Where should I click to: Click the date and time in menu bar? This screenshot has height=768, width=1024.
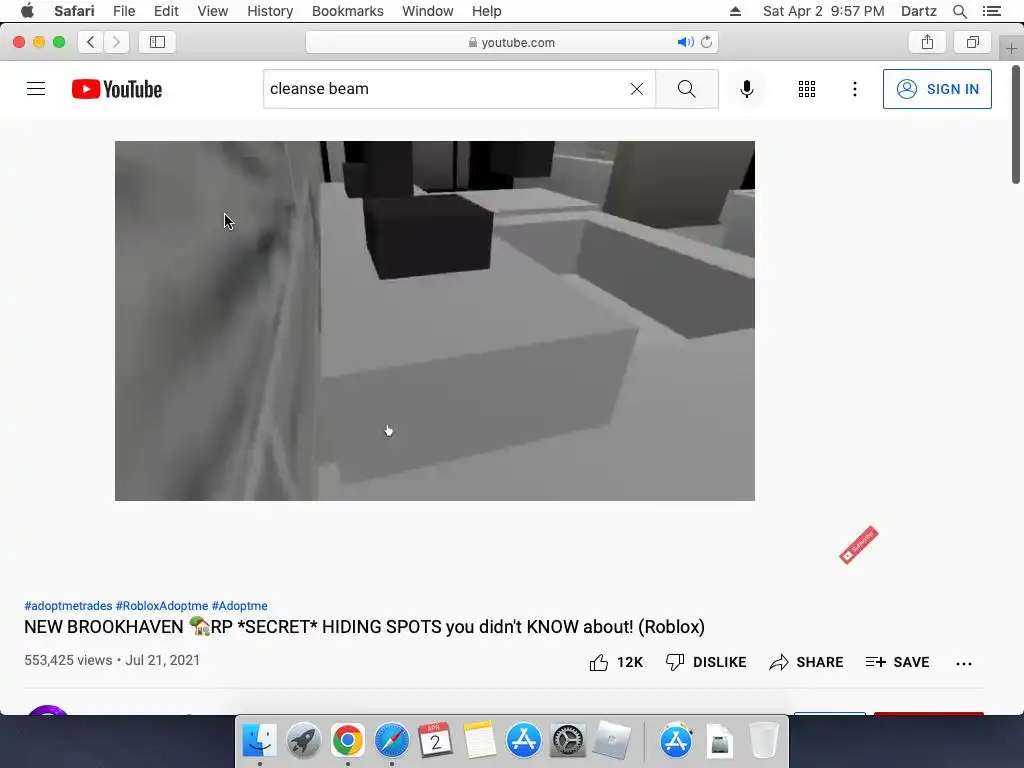824,11
